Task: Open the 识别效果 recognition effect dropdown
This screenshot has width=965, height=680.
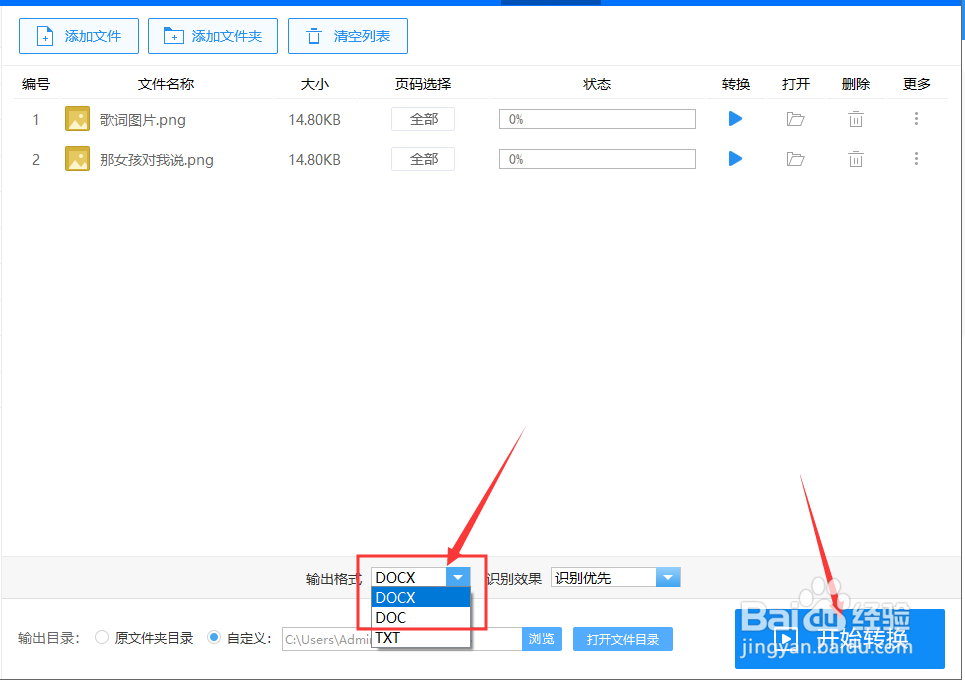Action: point(668,577)
